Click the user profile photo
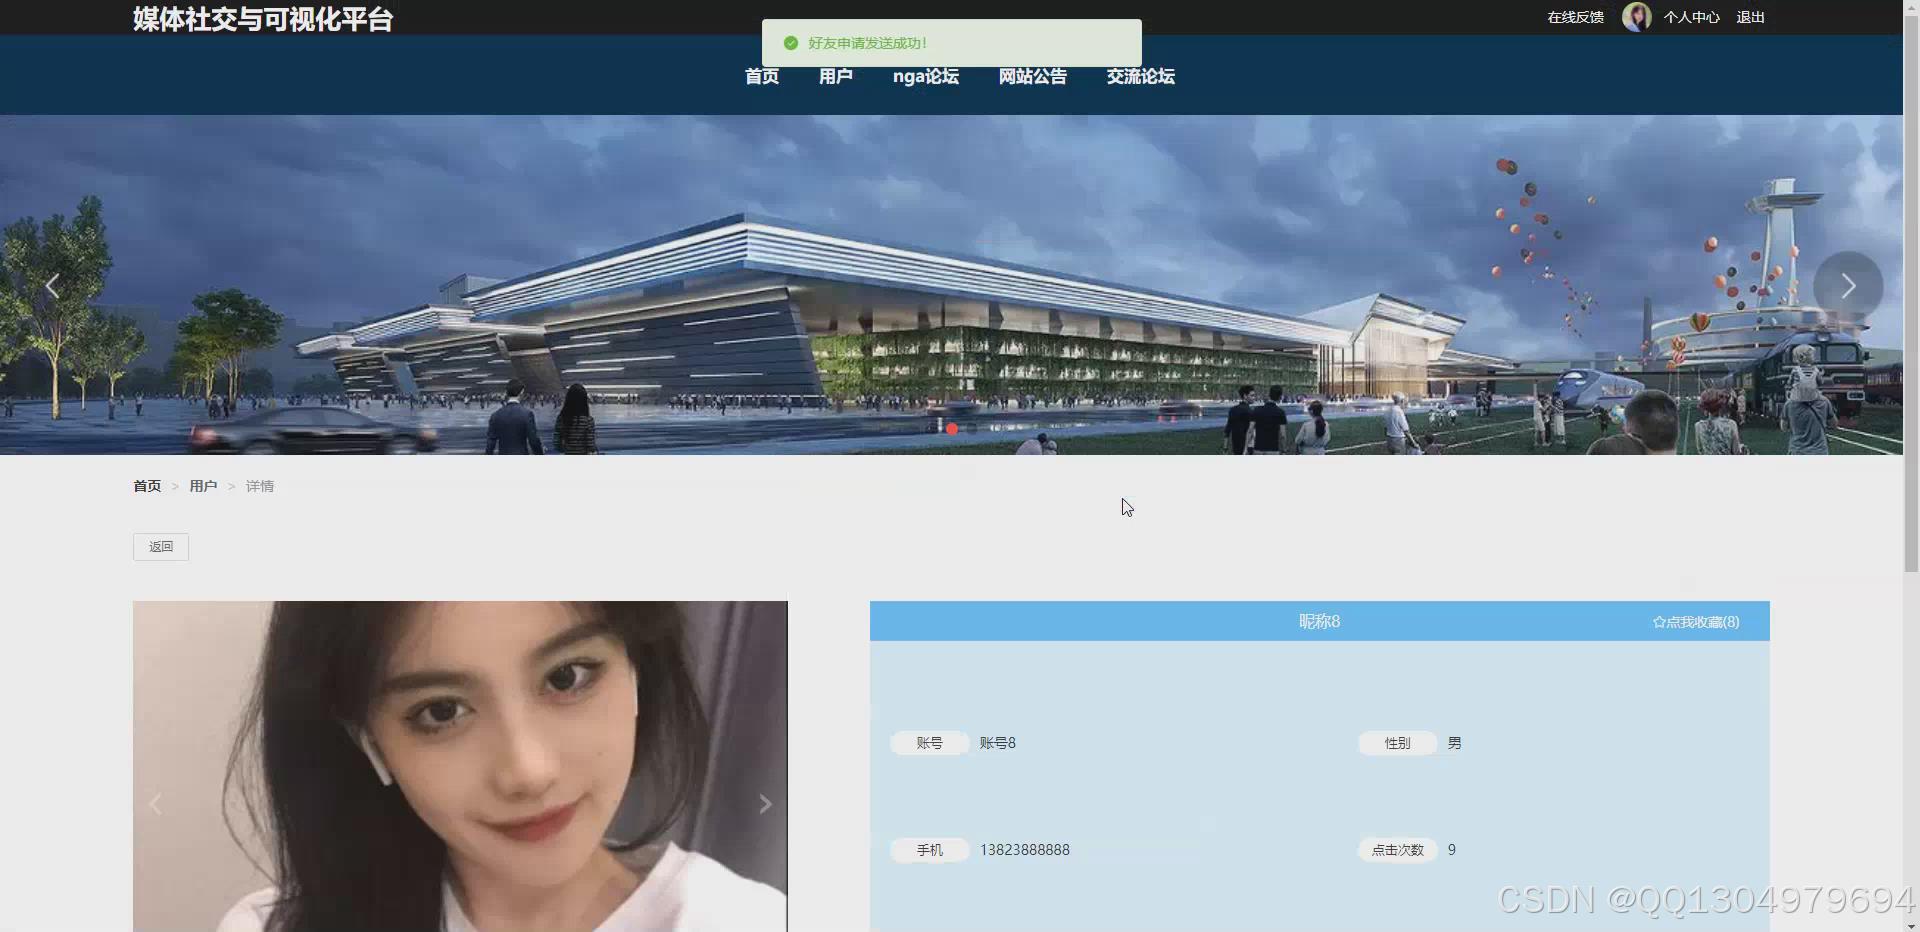This screenshot has width=1920, height=932. point(460,766)
